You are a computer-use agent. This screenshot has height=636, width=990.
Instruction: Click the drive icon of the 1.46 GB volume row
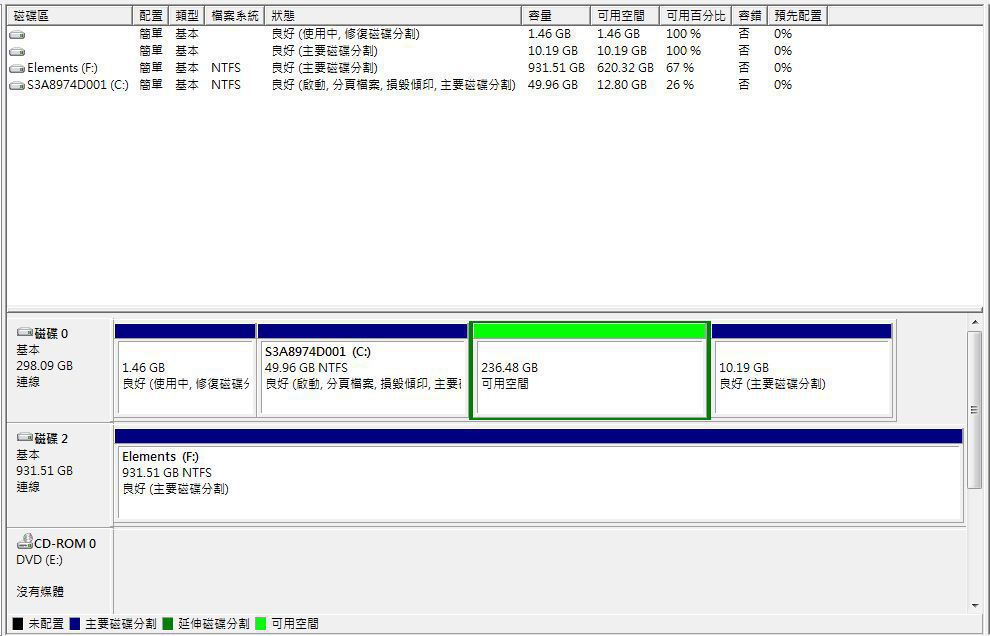point(17,35)
